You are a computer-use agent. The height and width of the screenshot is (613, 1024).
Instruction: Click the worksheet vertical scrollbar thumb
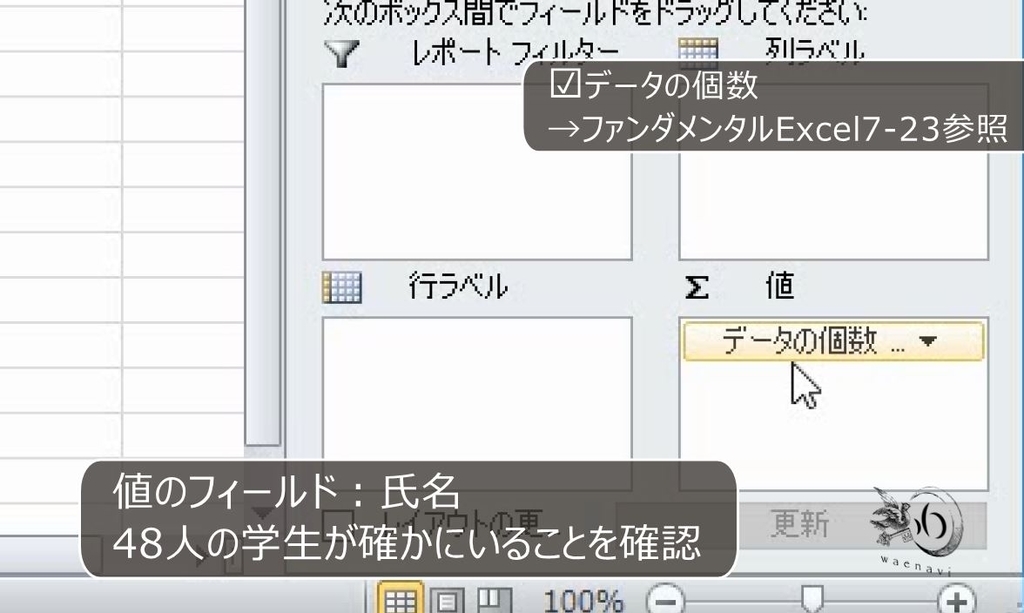coord(263,222)
